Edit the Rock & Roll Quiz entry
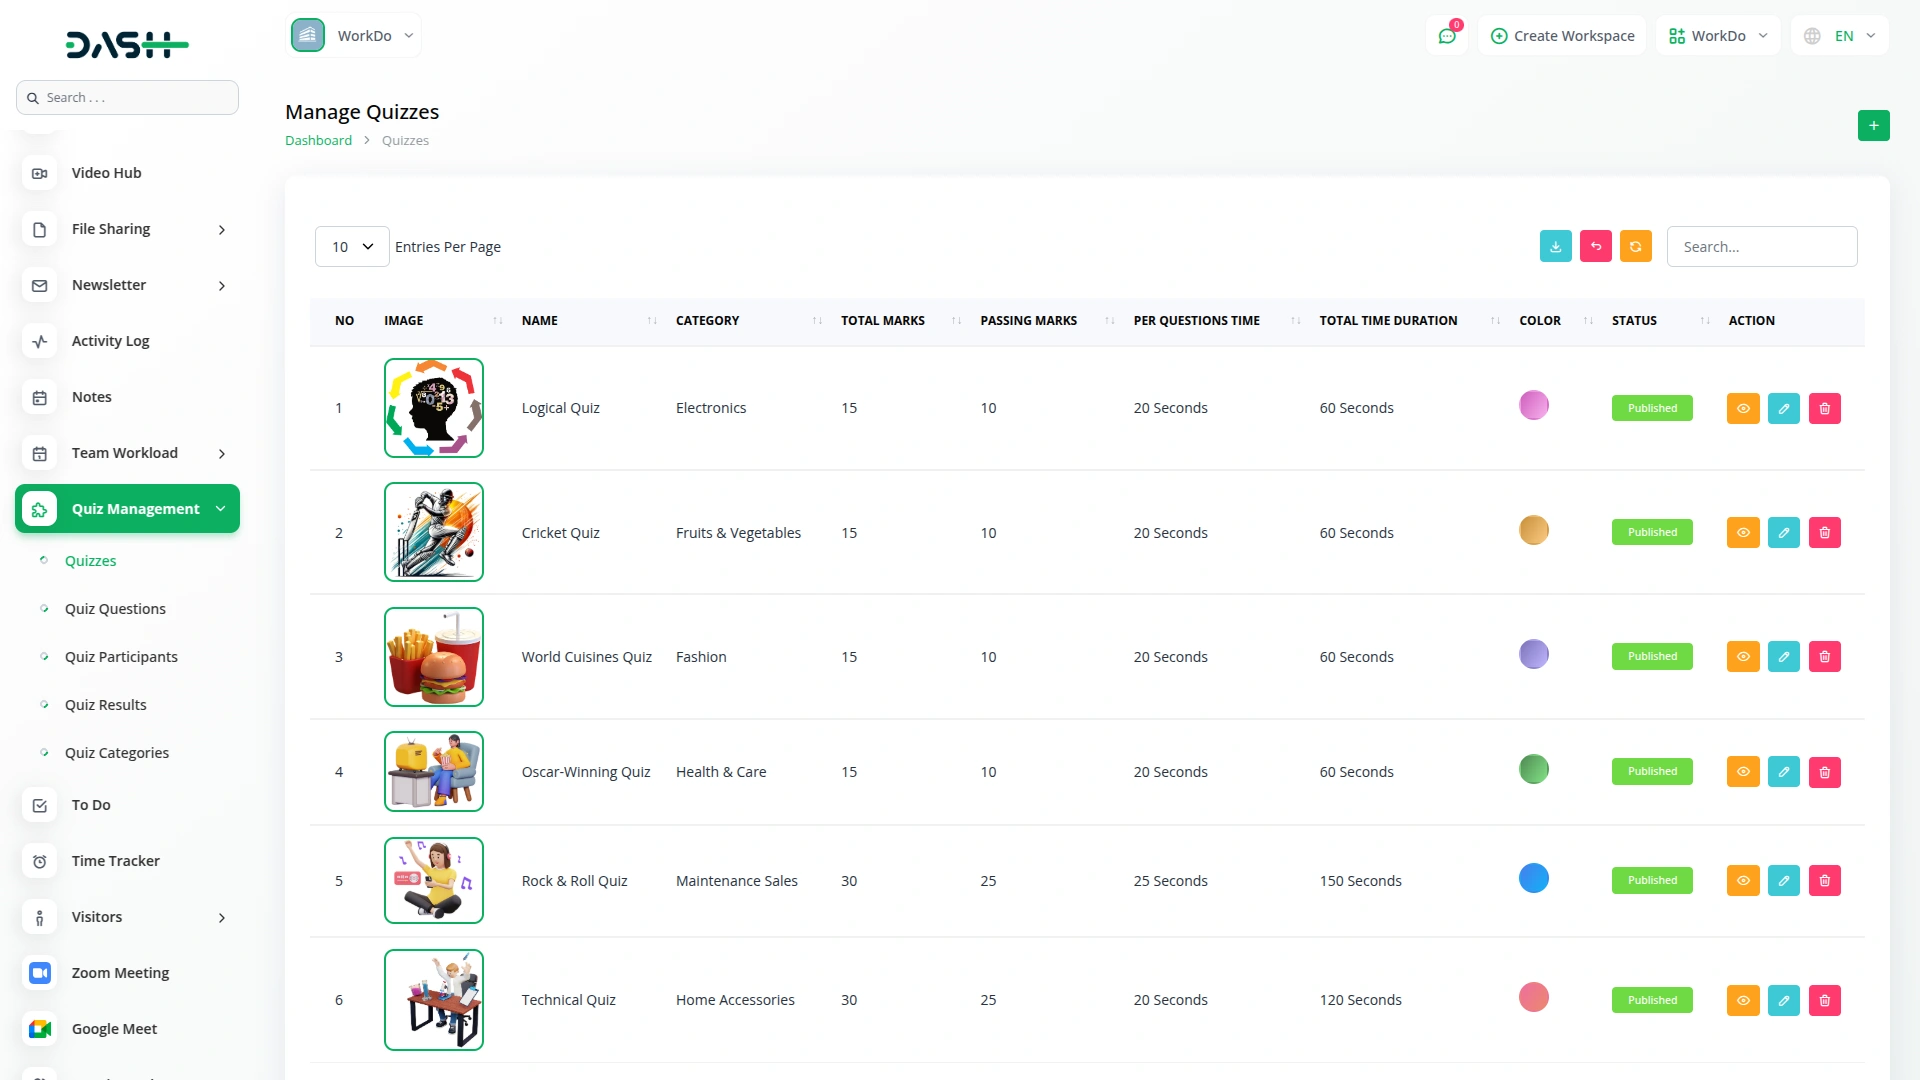Viewport: 1920px width, 1080px height. pyautogui.click(x=1783, y=881)
